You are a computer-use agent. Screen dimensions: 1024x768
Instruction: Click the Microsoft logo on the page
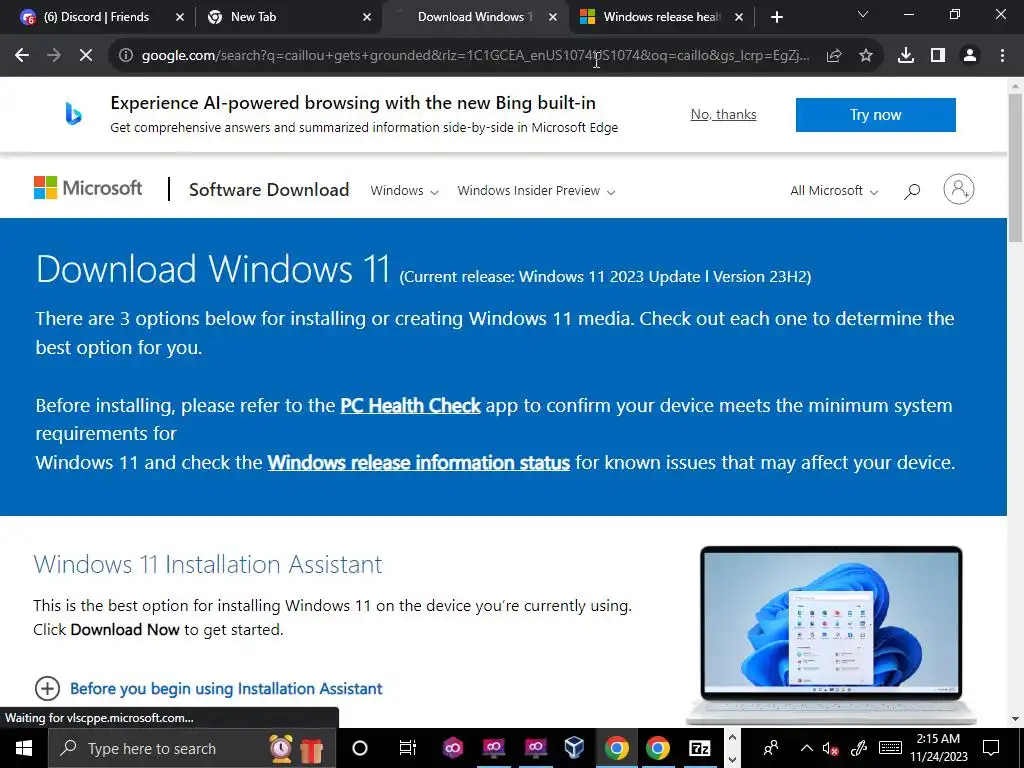click(88, 188)
